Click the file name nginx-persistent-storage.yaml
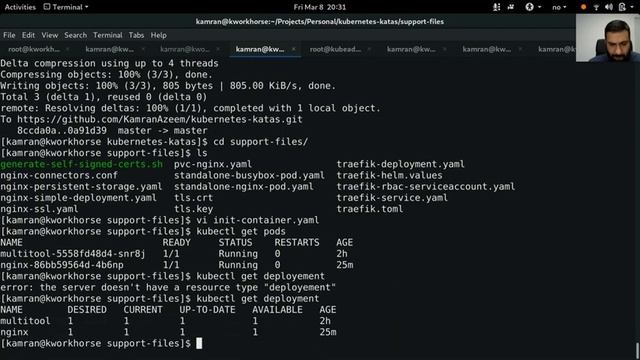The image size is (640, 360). 81,187
